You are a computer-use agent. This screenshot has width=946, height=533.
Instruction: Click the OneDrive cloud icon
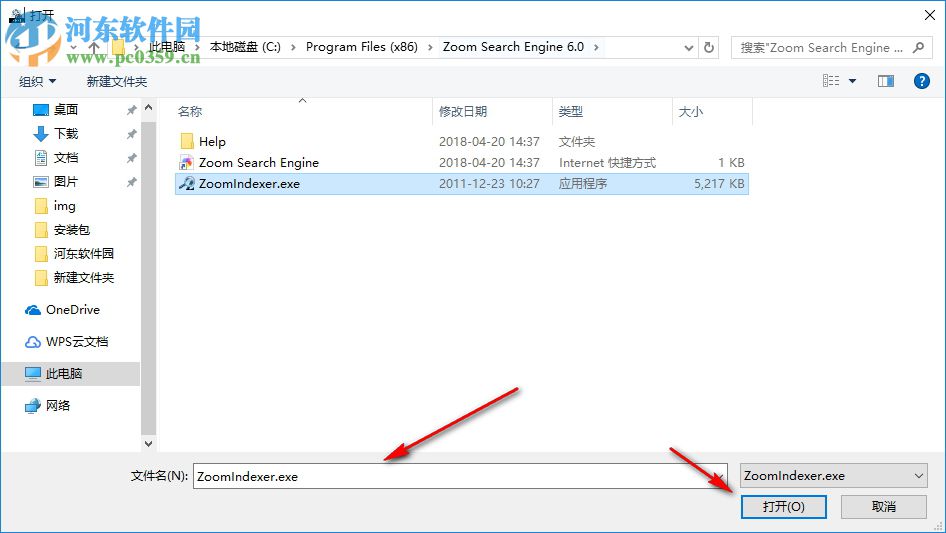tap(33, 310)
